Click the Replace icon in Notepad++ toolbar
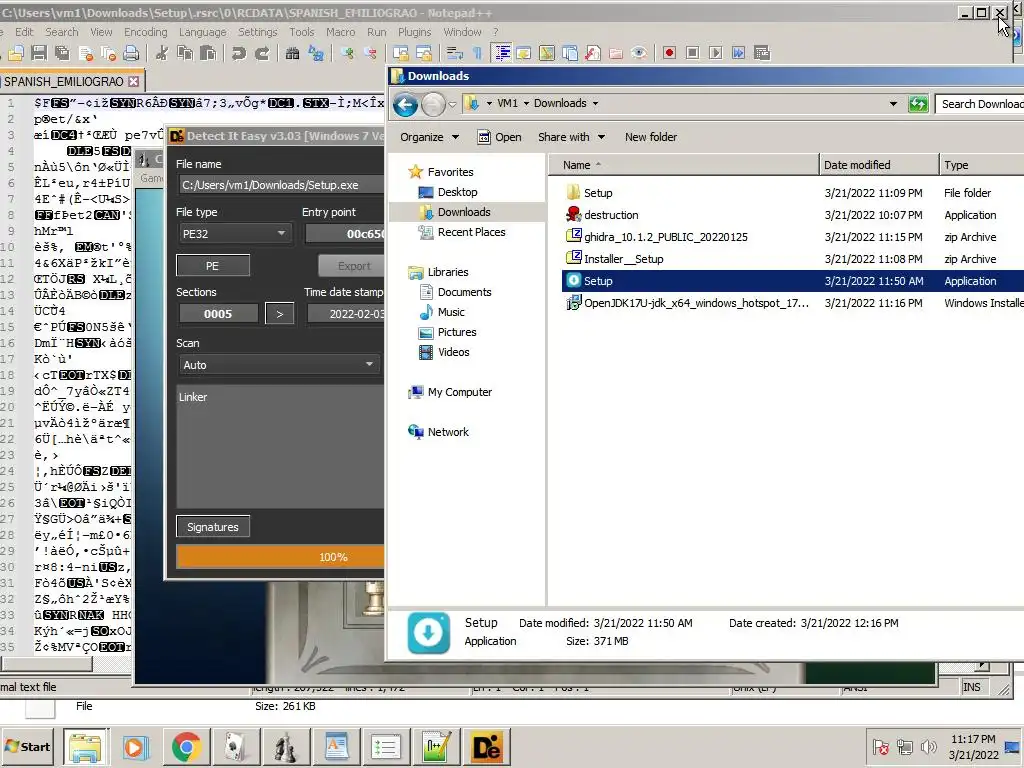The image size is (1024, 768). pos(316,53)
